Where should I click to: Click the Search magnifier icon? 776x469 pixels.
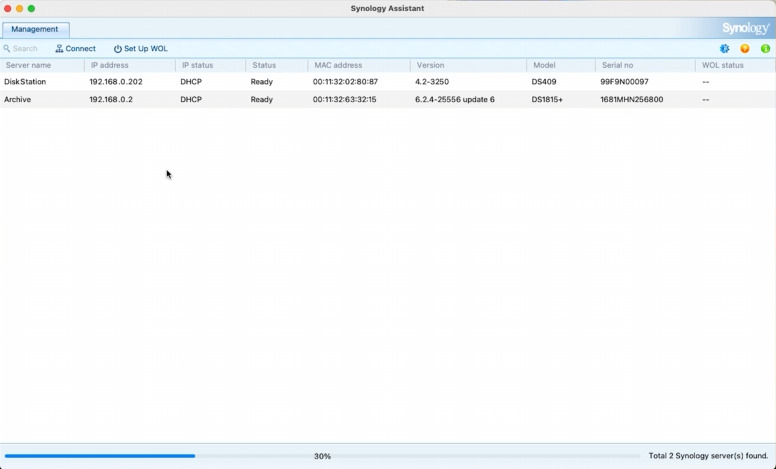pyautogui.click(x=6, y=48)
